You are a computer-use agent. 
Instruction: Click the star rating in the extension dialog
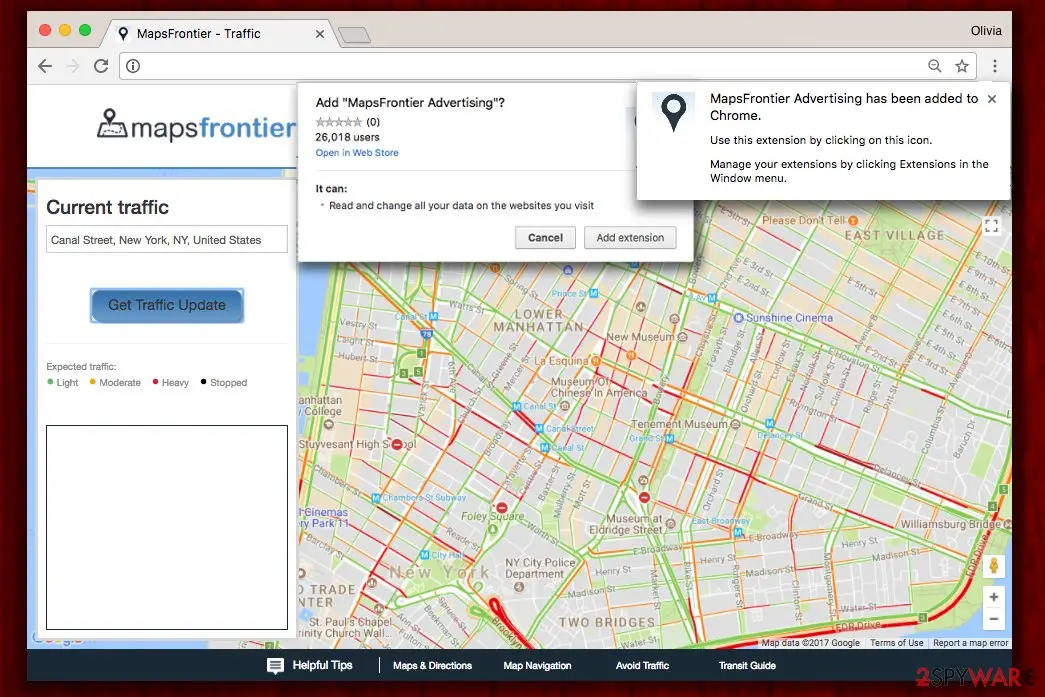tap(339, 122)
